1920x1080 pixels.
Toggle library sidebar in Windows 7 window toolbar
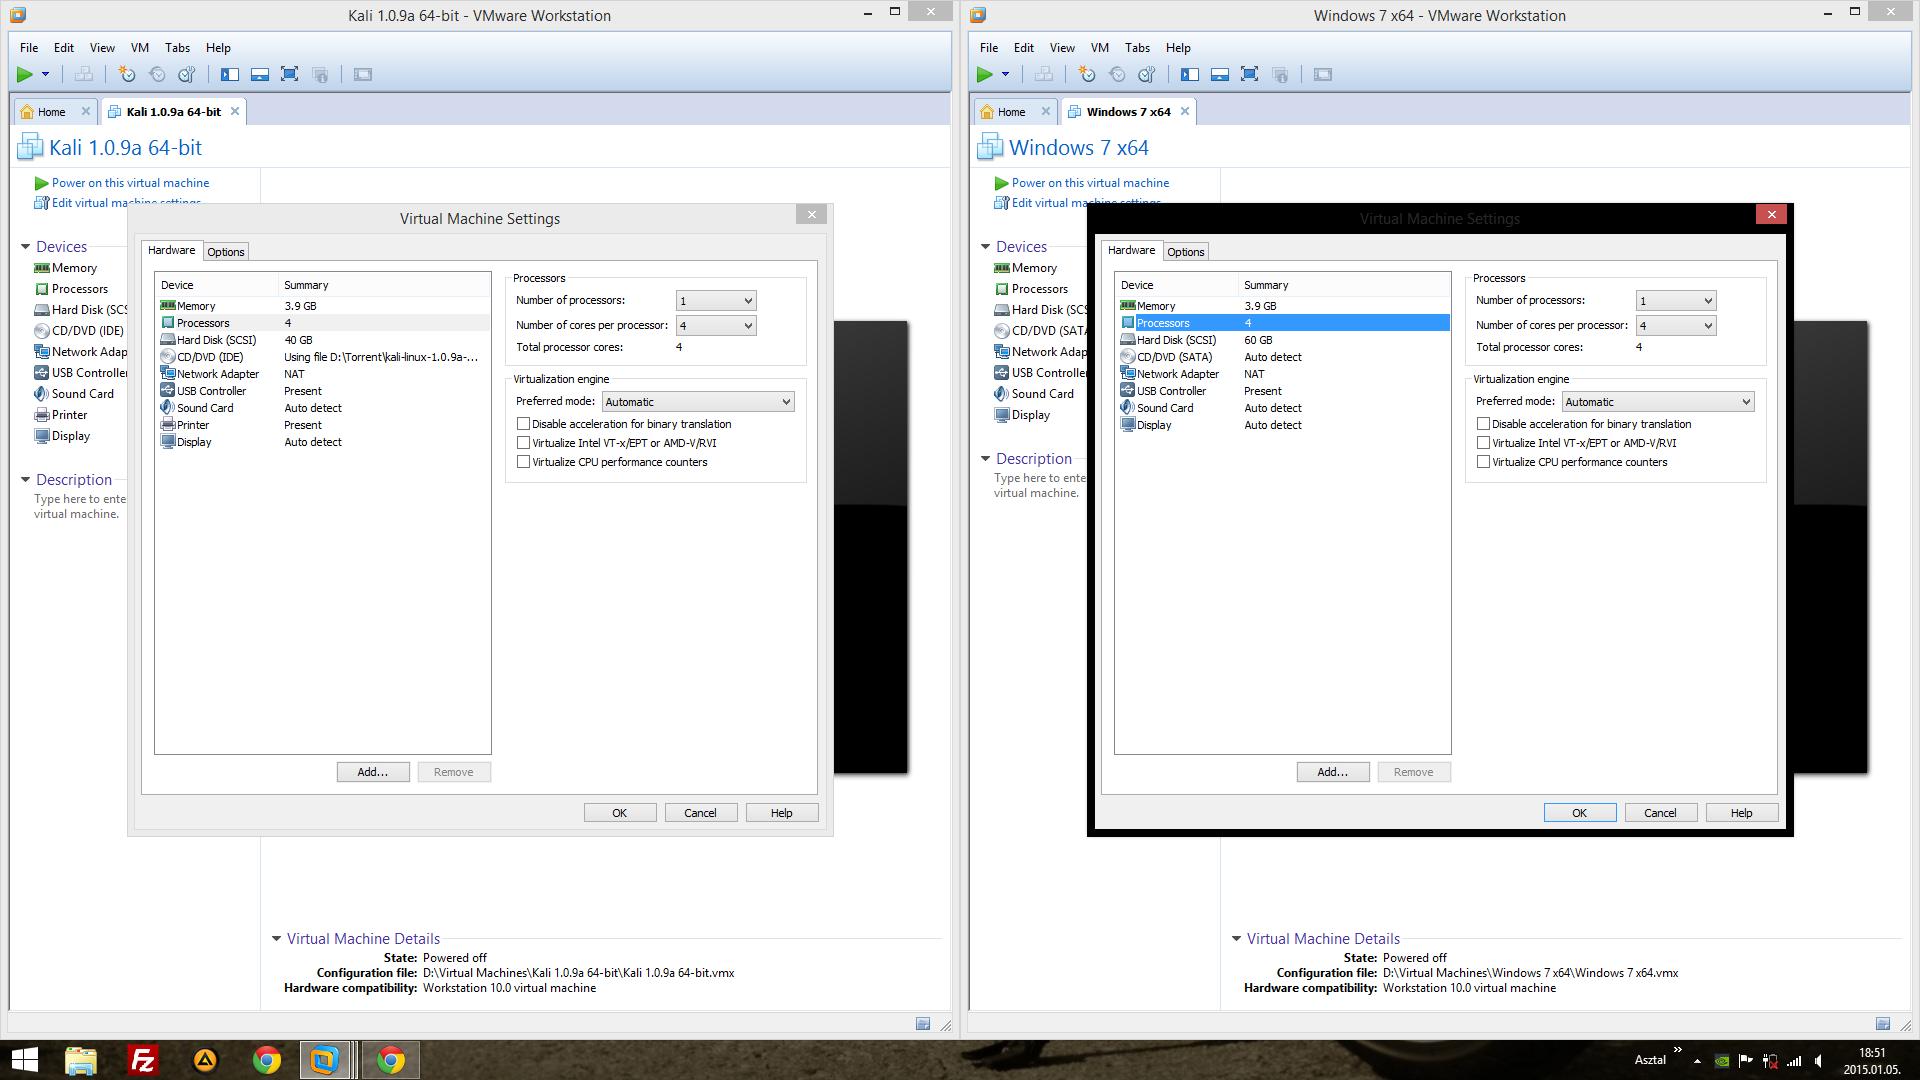click(x=1189, y=74)
